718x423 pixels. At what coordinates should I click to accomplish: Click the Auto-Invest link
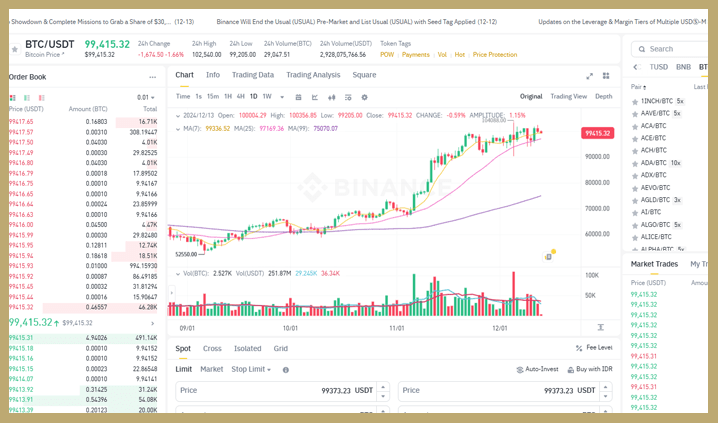point(537,369)
